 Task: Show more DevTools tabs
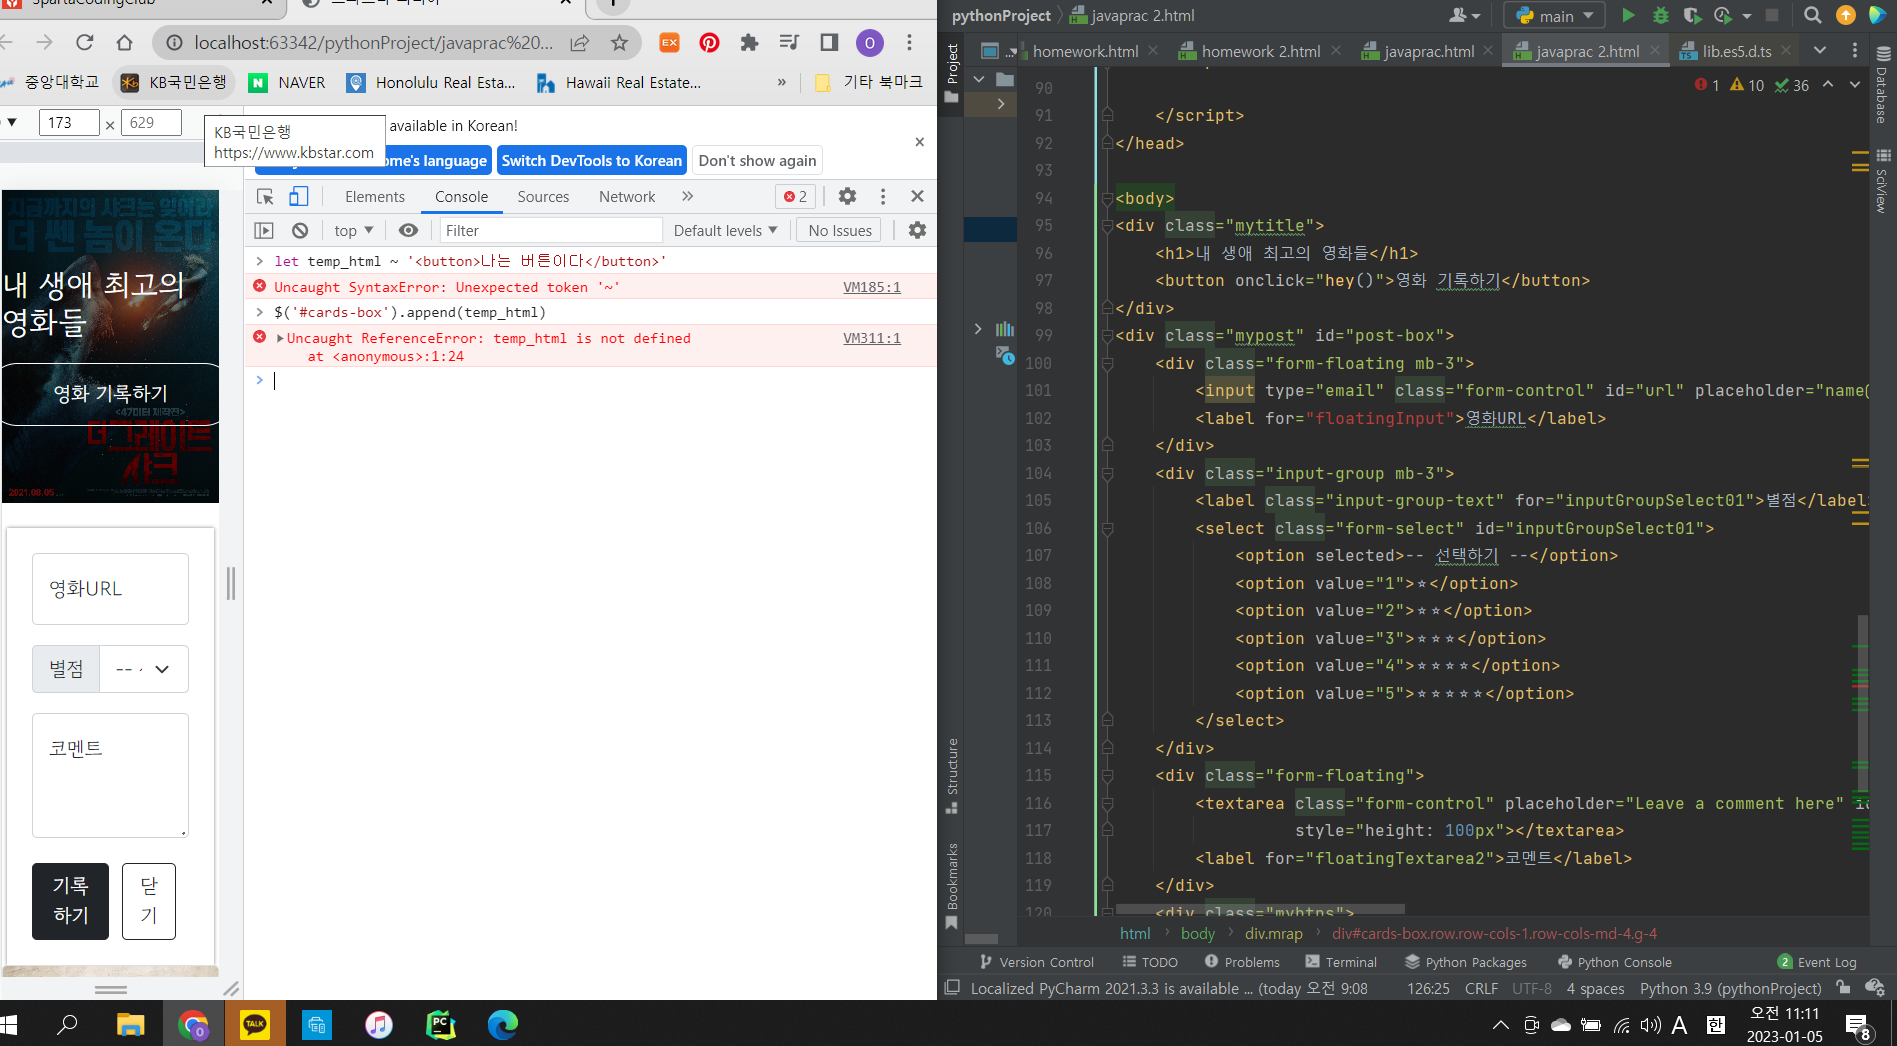[x=688, y=197]
